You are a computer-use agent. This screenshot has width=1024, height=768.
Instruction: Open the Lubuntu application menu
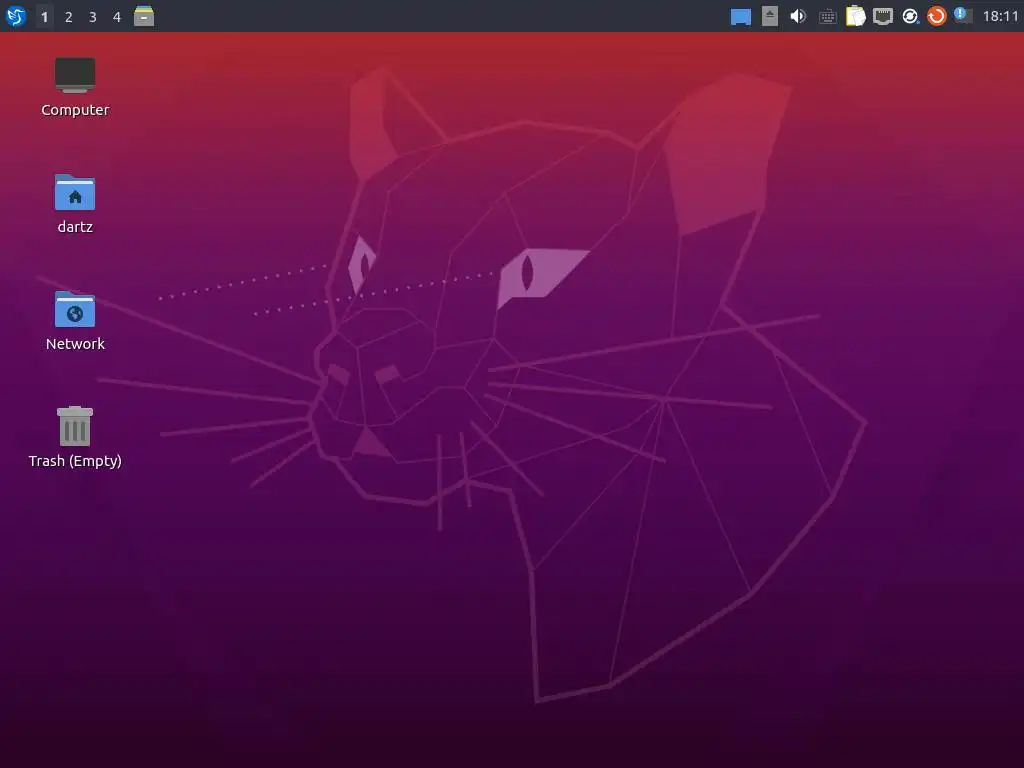16,16
